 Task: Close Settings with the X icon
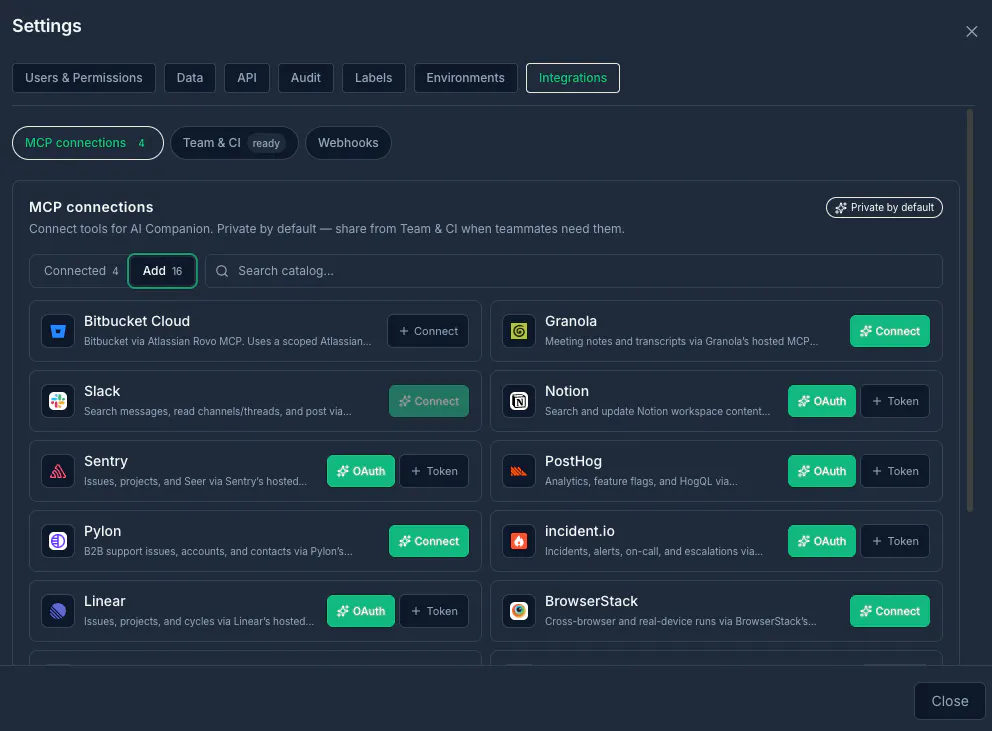tap(972, 32)
